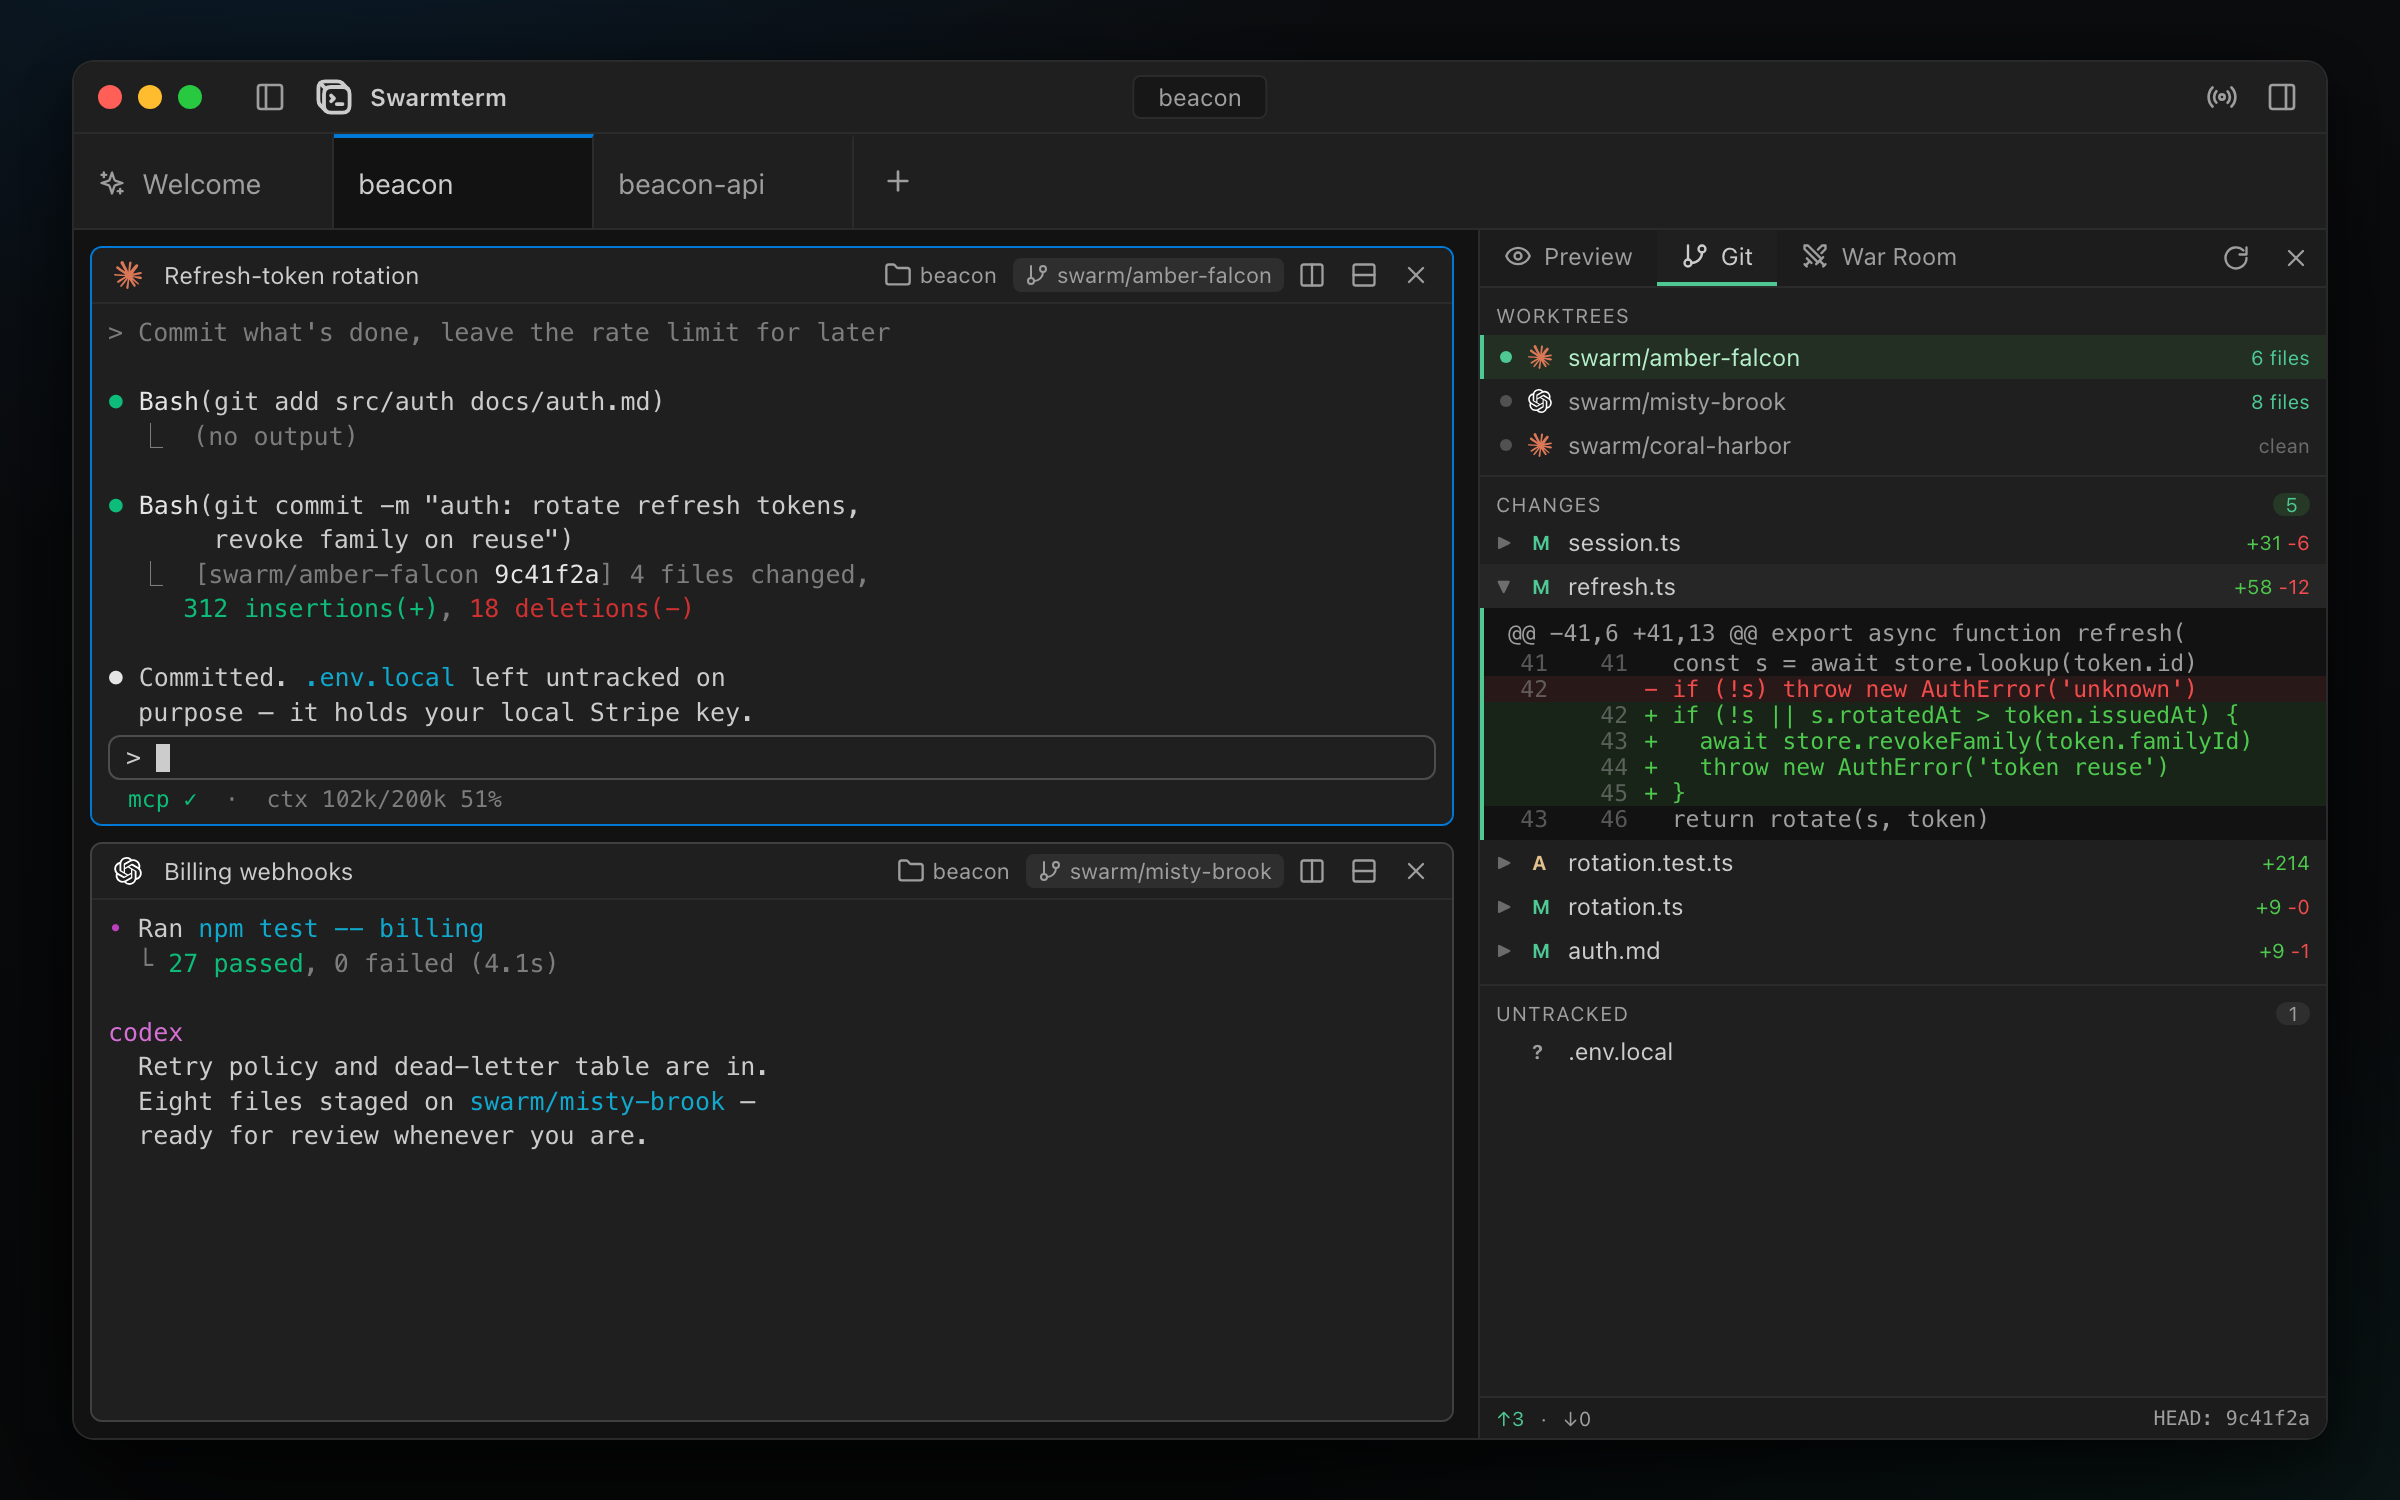This screenshot has height=1500, width=2400.
Task: Focus the prompt input in Refresh-token pane
Action: click(772, 758)
